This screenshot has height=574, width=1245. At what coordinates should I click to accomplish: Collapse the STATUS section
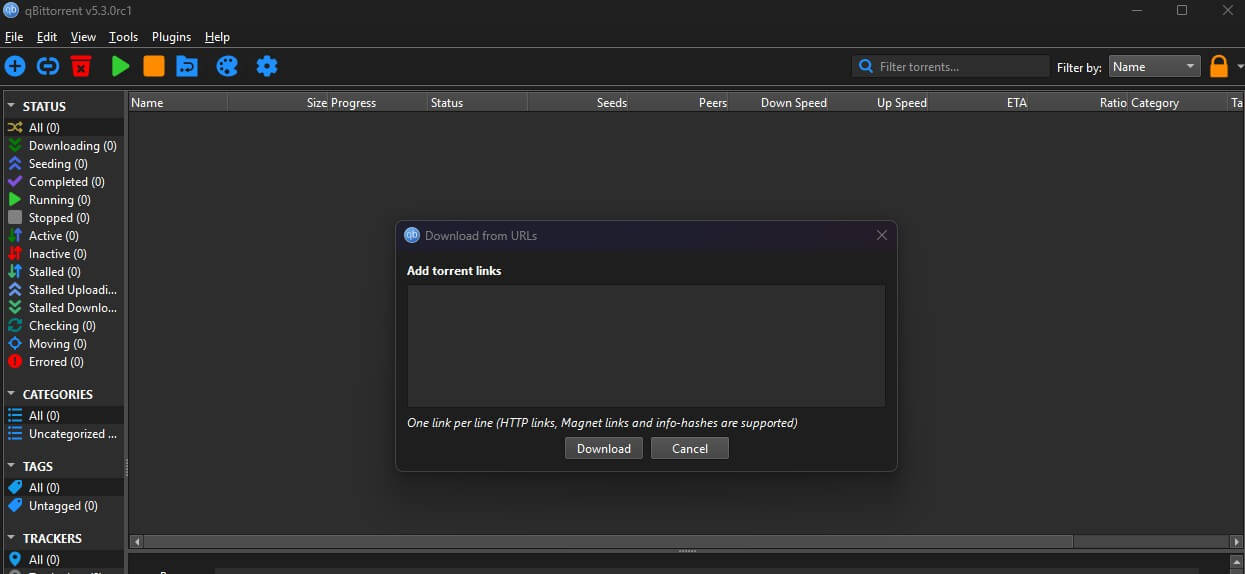coord(12,106)
